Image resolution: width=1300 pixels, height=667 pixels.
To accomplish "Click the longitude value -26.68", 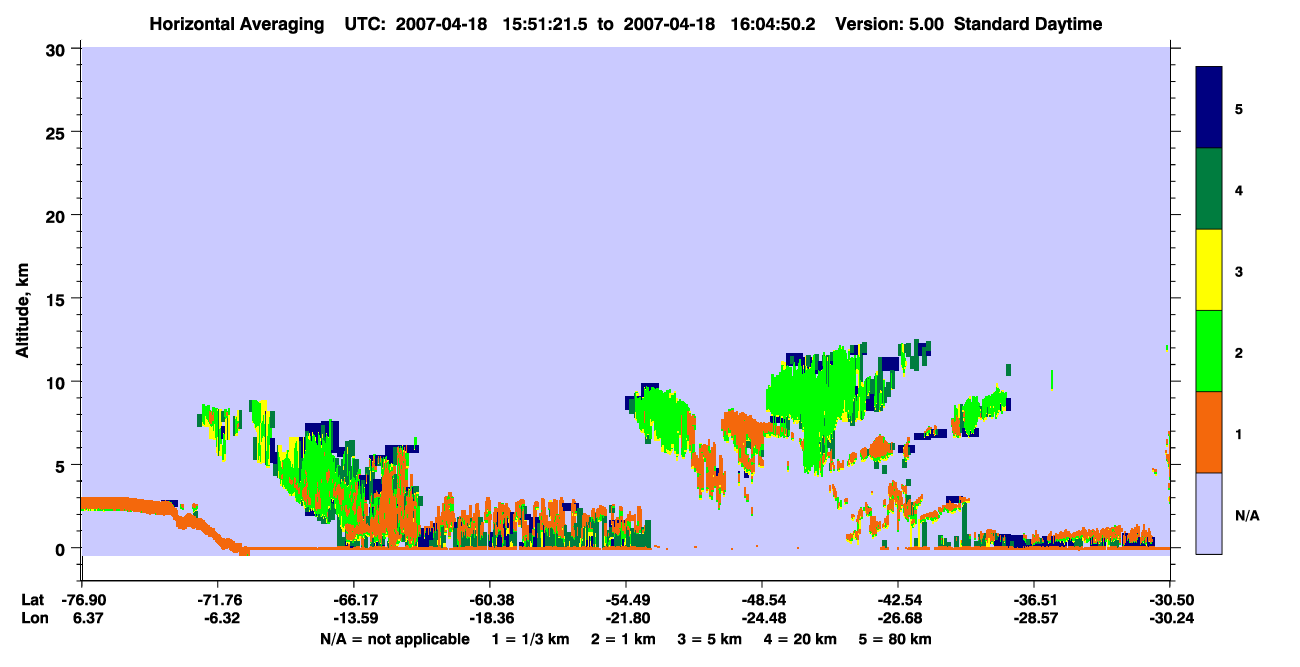I will [898, 617].
